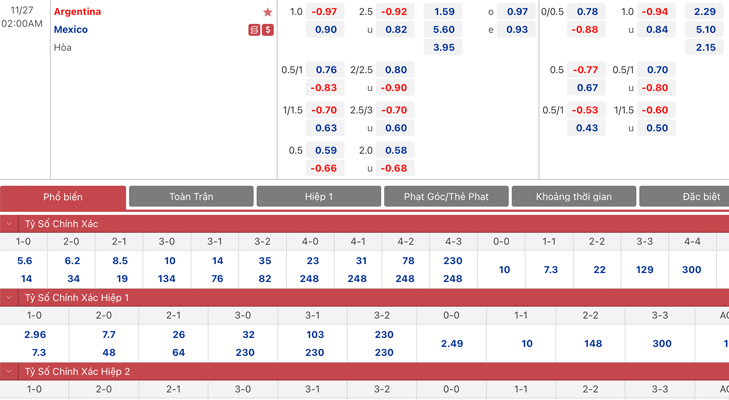Viewport: 729px width, 400px height.
Task: Bet correct score 3-2 at 35
Action: (x=265, y=261)
